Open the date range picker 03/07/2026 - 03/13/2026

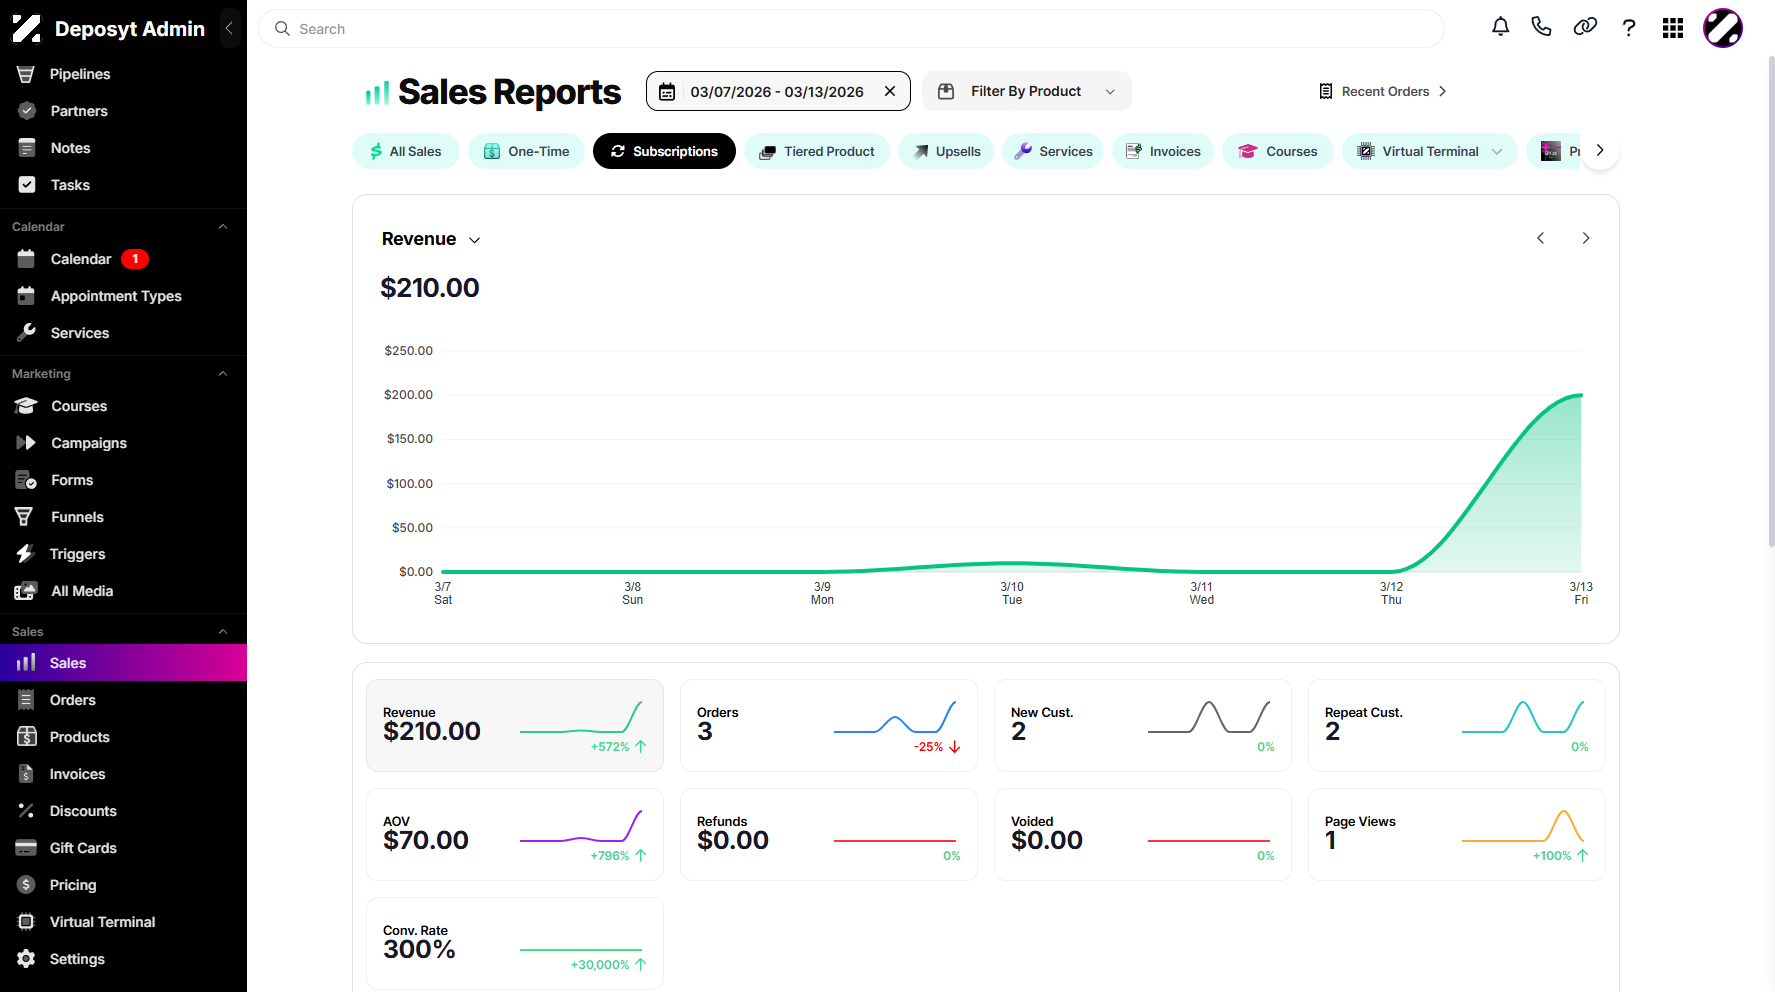click(x=778, y=91)
